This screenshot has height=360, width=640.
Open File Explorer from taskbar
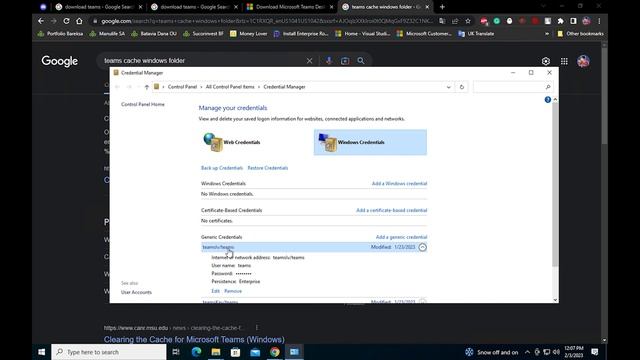point(216,352)
